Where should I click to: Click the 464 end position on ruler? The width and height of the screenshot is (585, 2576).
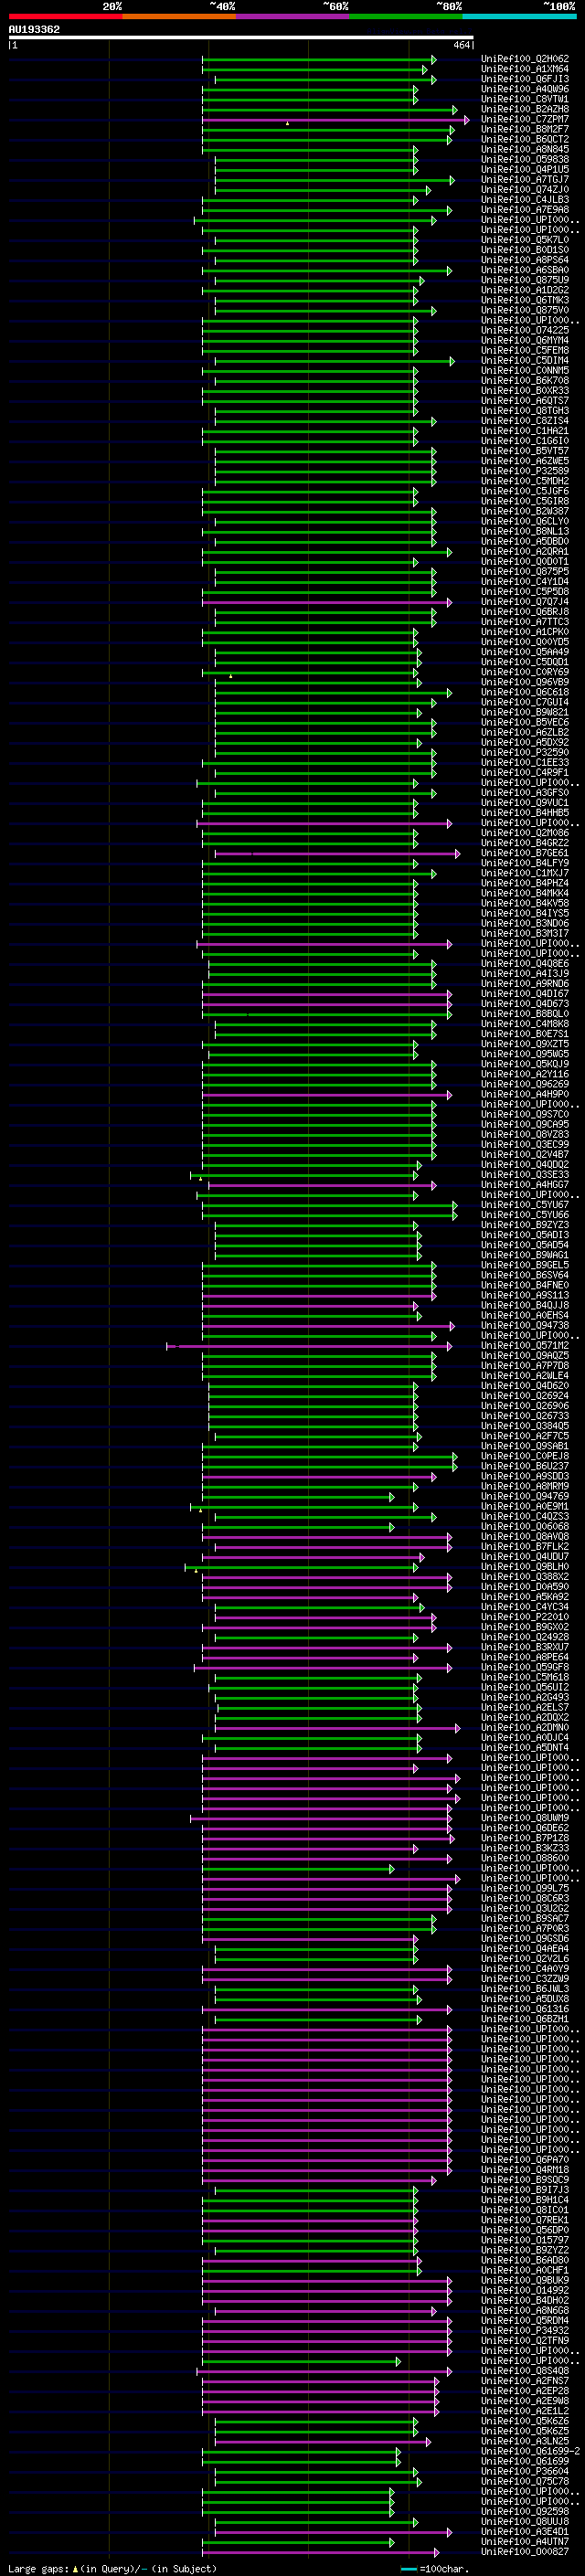(x=461, y=45)
